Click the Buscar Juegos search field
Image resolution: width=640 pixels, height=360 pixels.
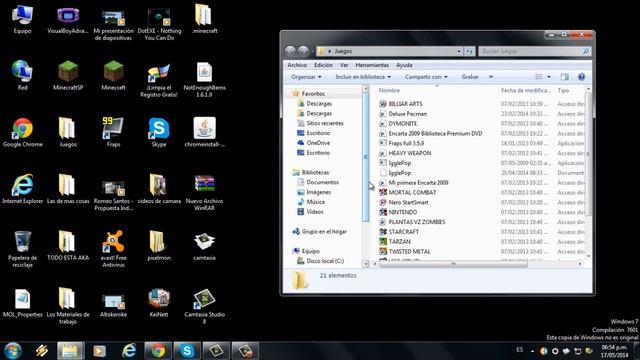(x=534, y=51)
